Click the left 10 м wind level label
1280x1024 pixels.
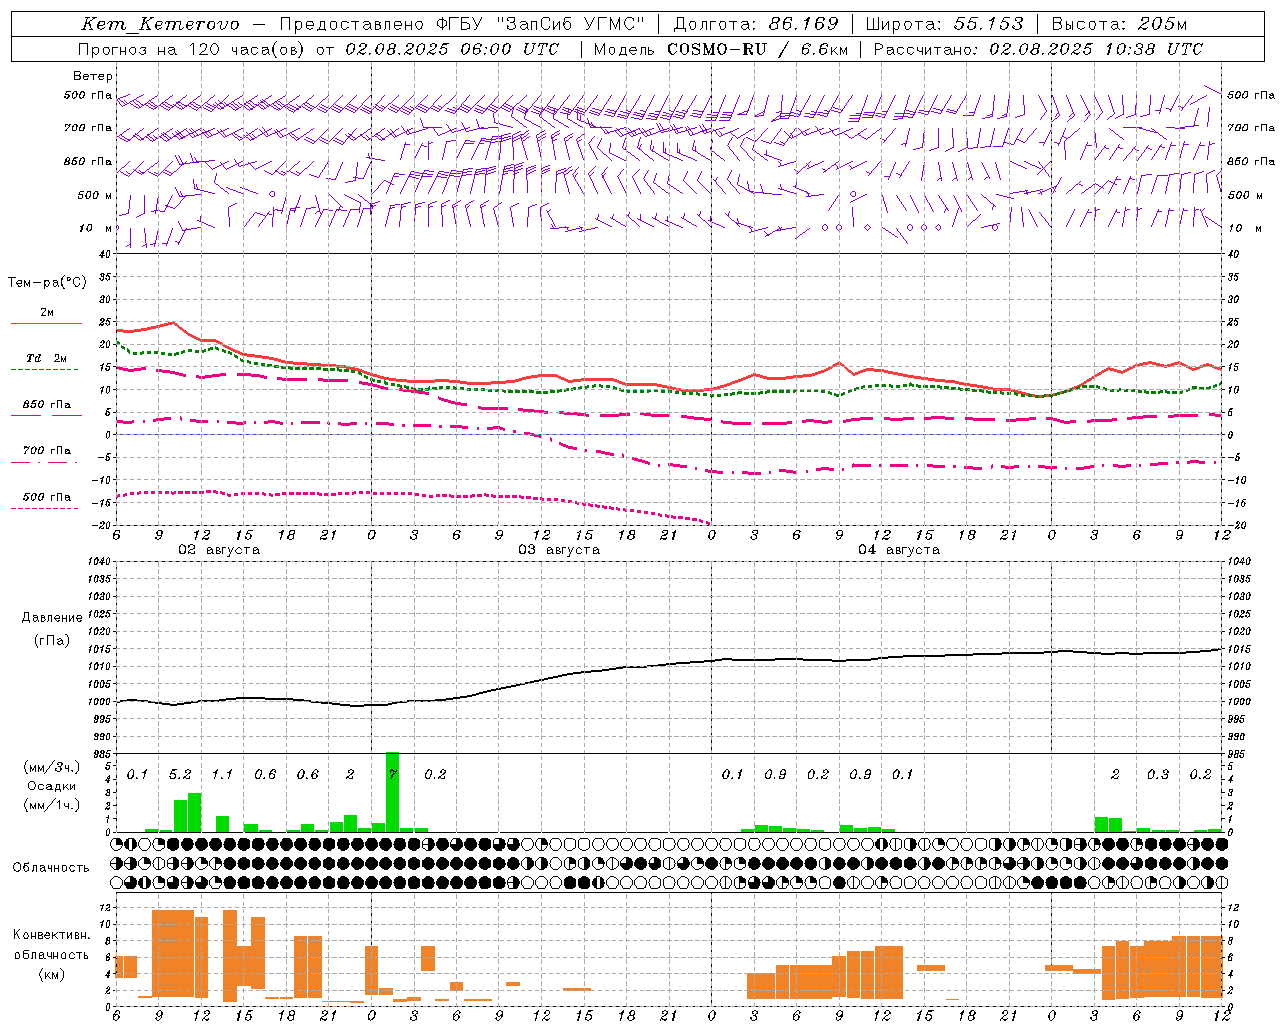95,228
